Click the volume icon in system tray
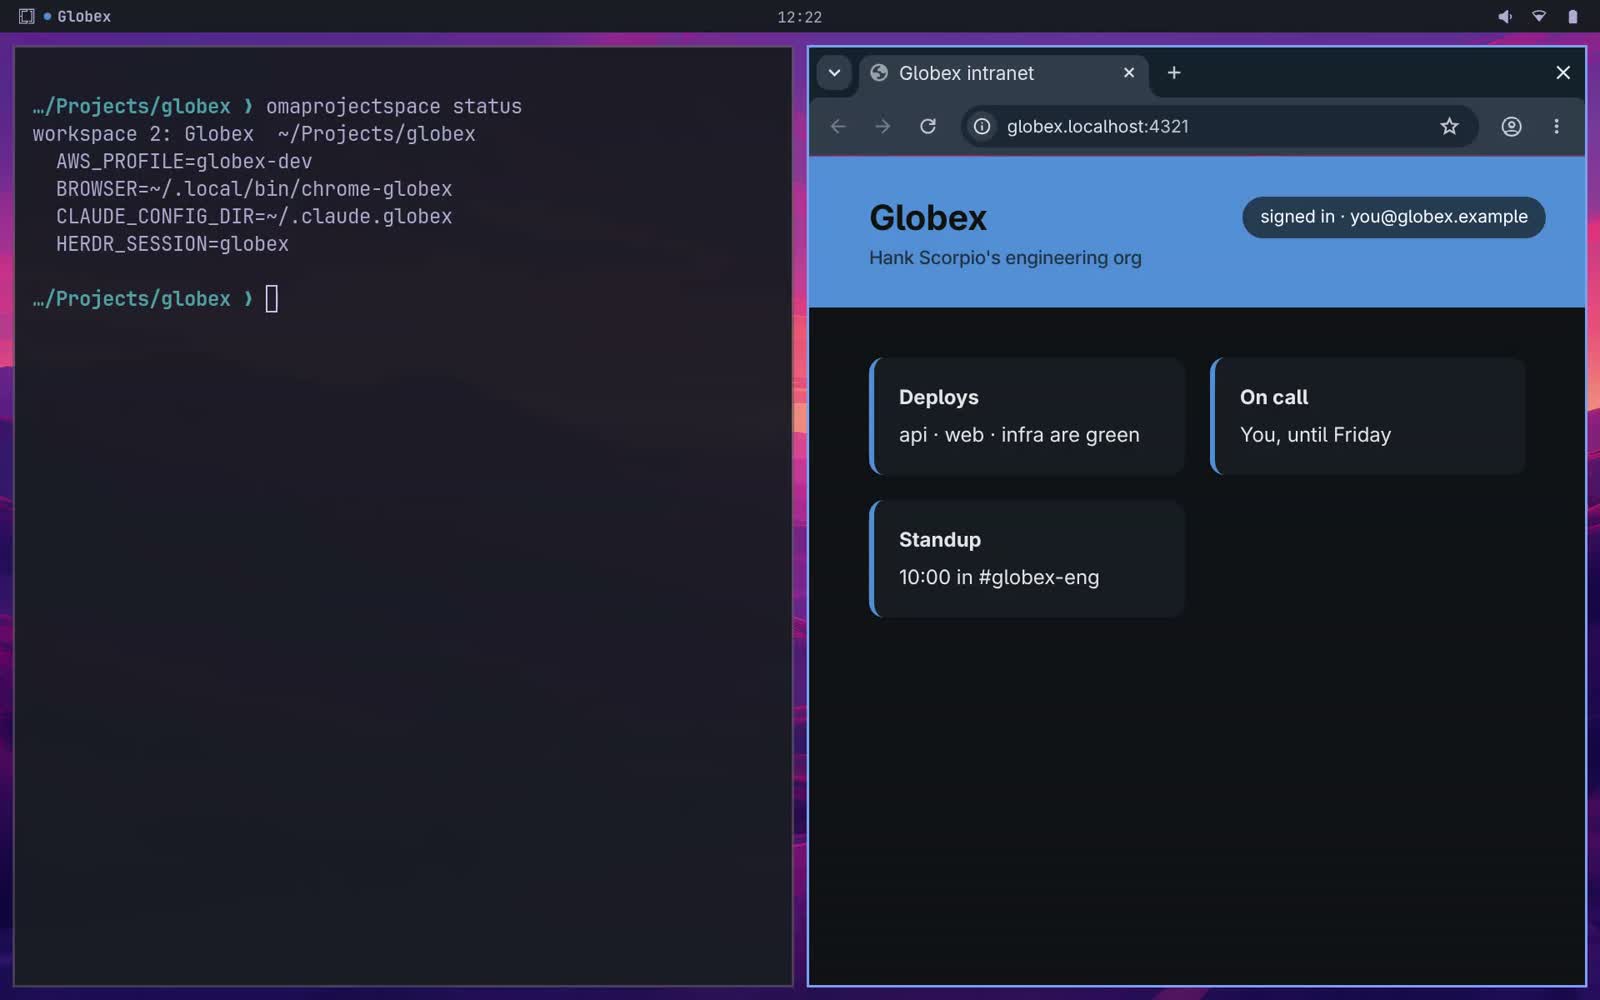Screen dimensions: 1600x1000 [x=1504, y=16]
